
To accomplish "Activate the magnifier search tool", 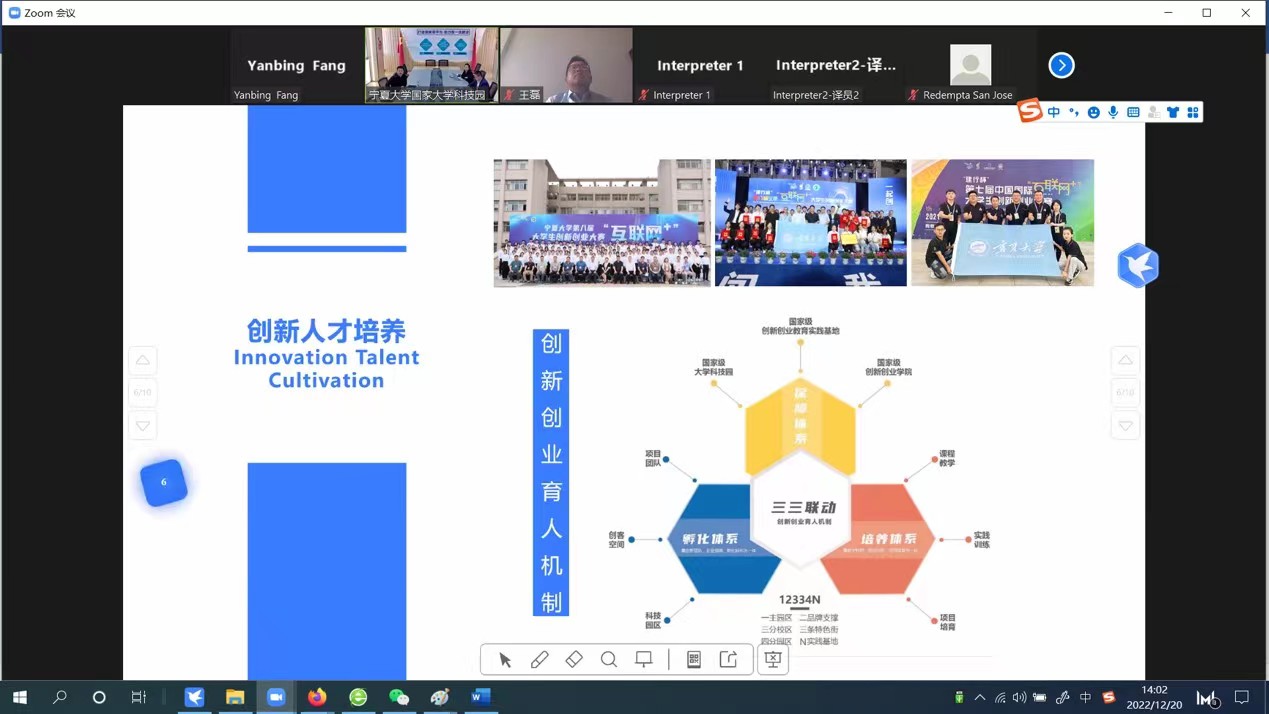I will [609, 660].
